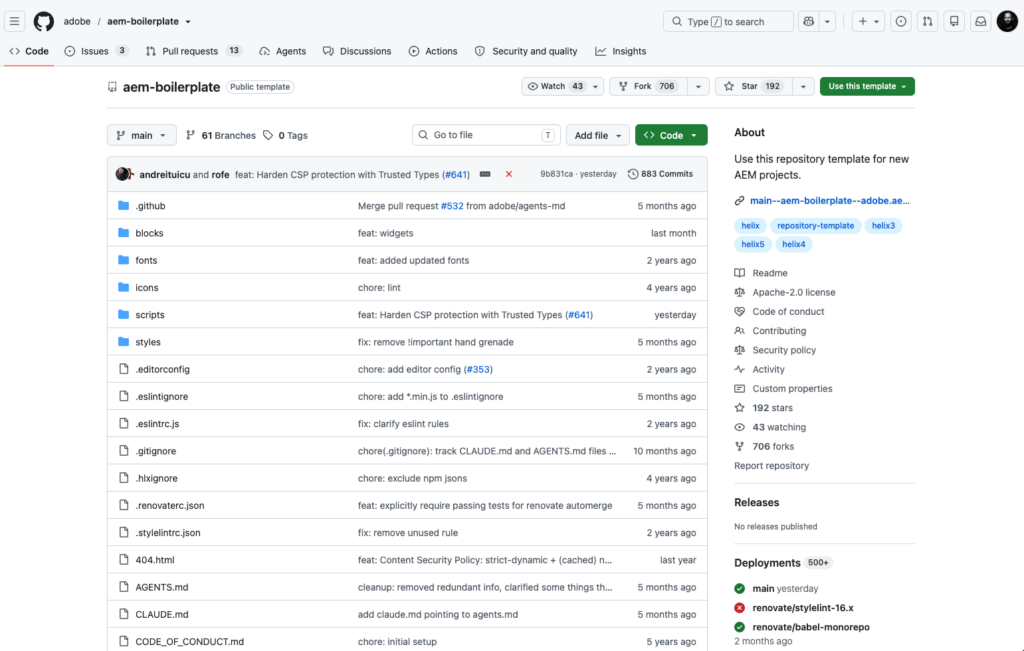Open the adobe/aem-boilerplate repository switcher dropdown
Image resolution: width=1024 pixels, height=651 pixels.
point(188,22)
